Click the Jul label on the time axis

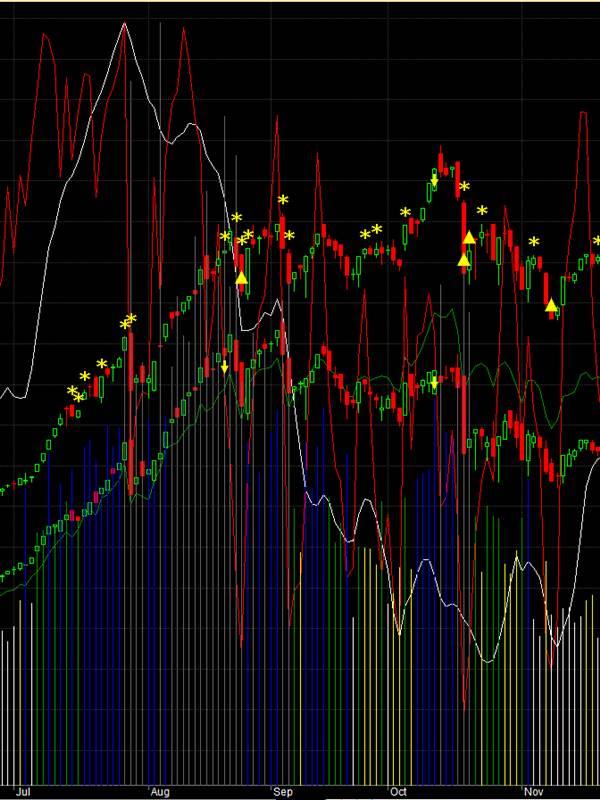point(23,792)
